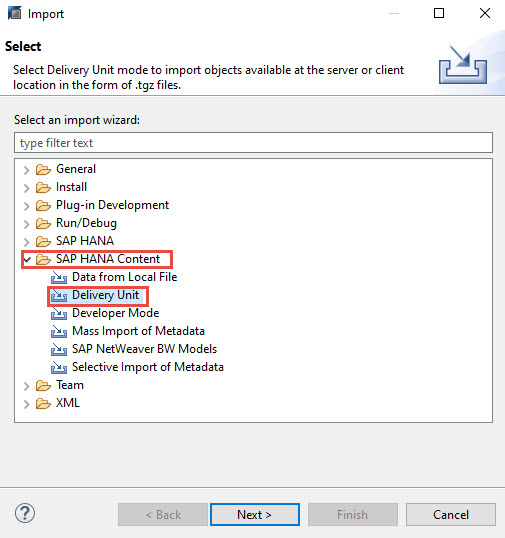The width and height of the screenshot is (505, 538).
Task: Expand the Install category arrow
Action: (x=26, y=188)
